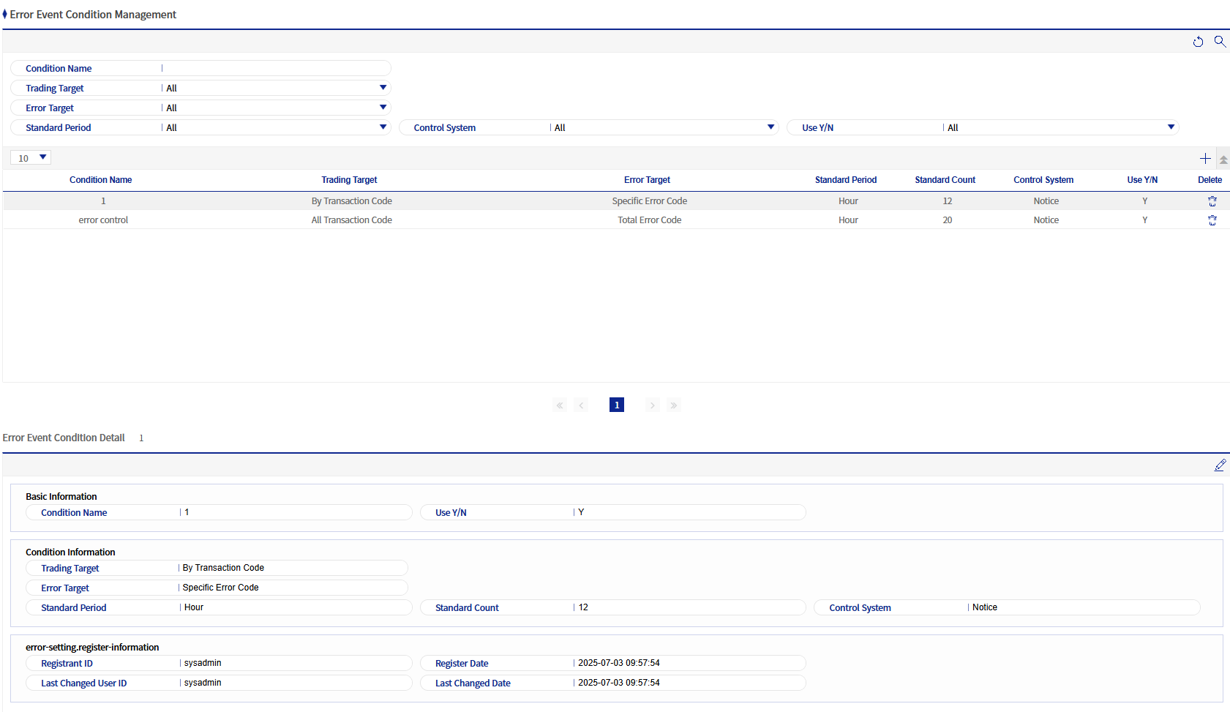Sort by the Condition Name column header

[x=100, y=180]
